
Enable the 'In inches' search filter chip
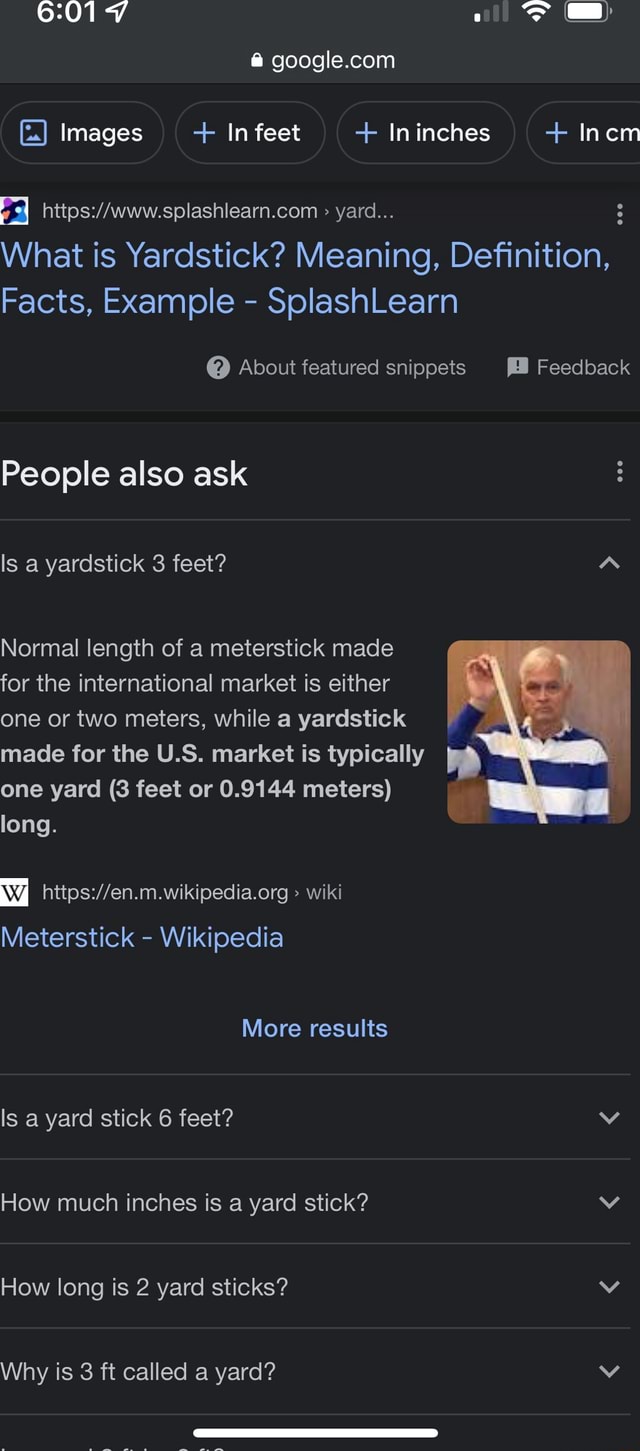[x=425, y=132]
